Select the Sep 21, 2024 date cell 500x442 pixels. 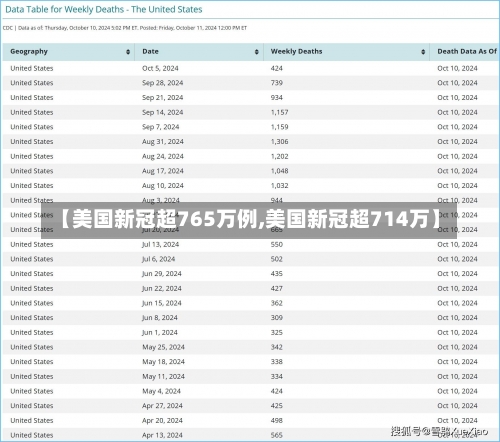point(163,98)
